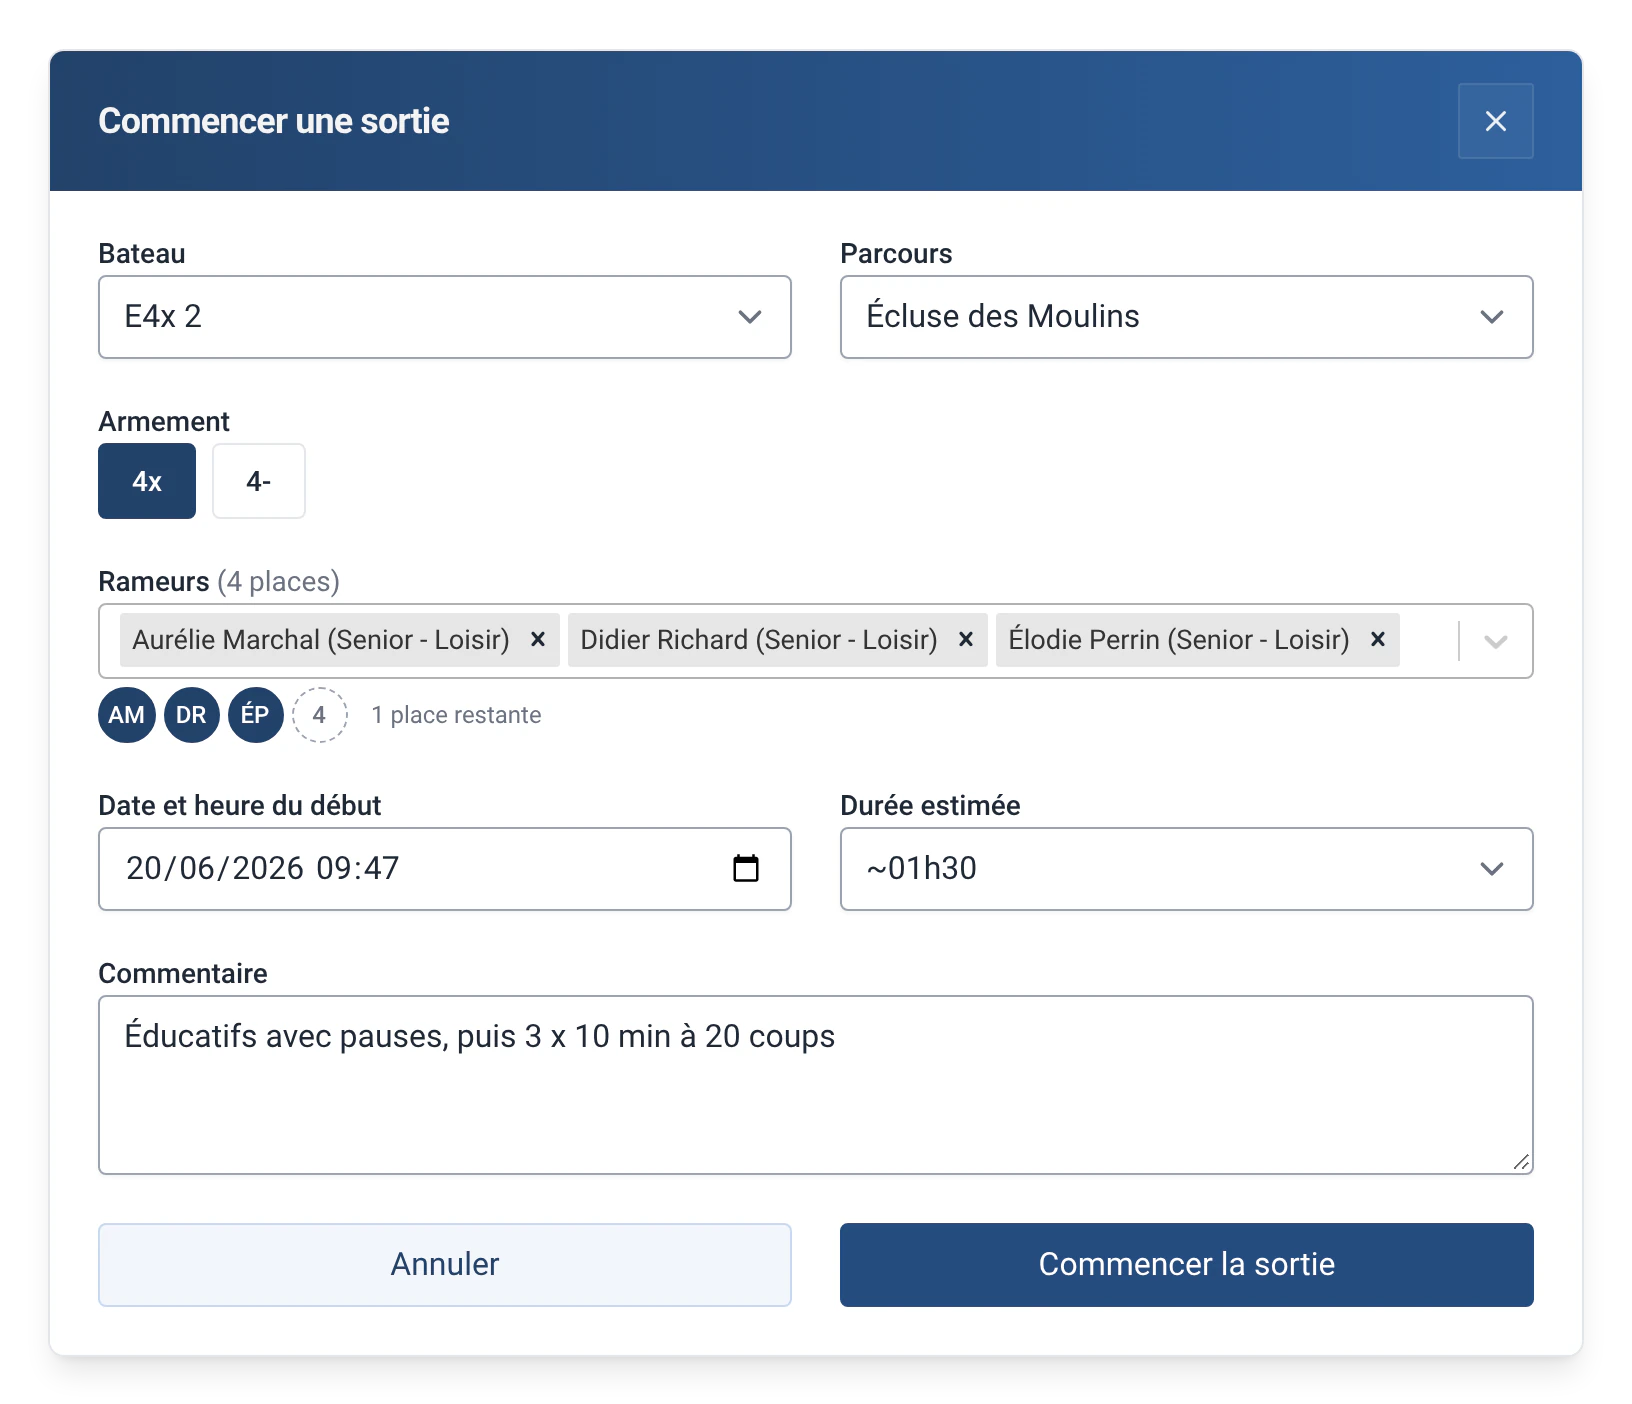This screenshot has width=1632, height=1404.
Task: Click the Rameurs (4 places) label
Action: [219, 582]
